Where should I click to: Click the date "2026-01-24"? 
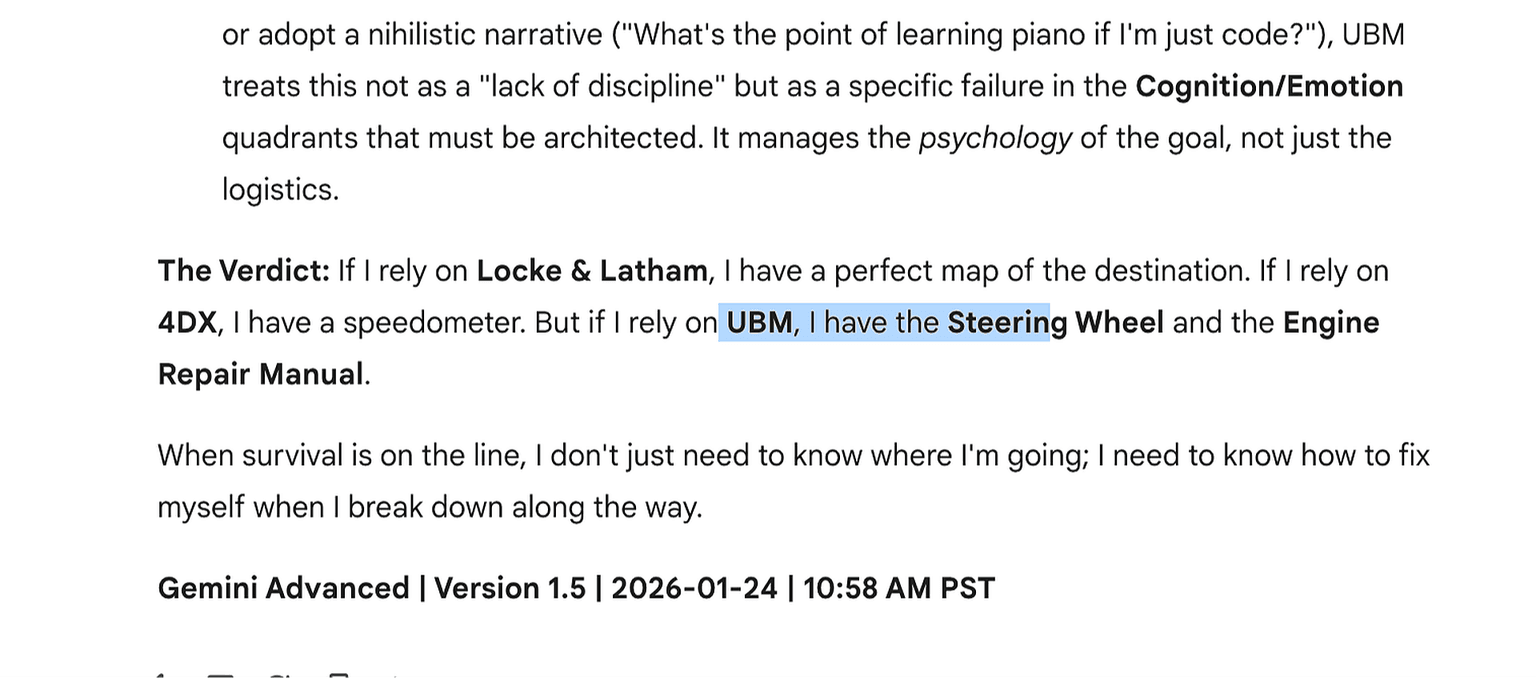point(693,588)
